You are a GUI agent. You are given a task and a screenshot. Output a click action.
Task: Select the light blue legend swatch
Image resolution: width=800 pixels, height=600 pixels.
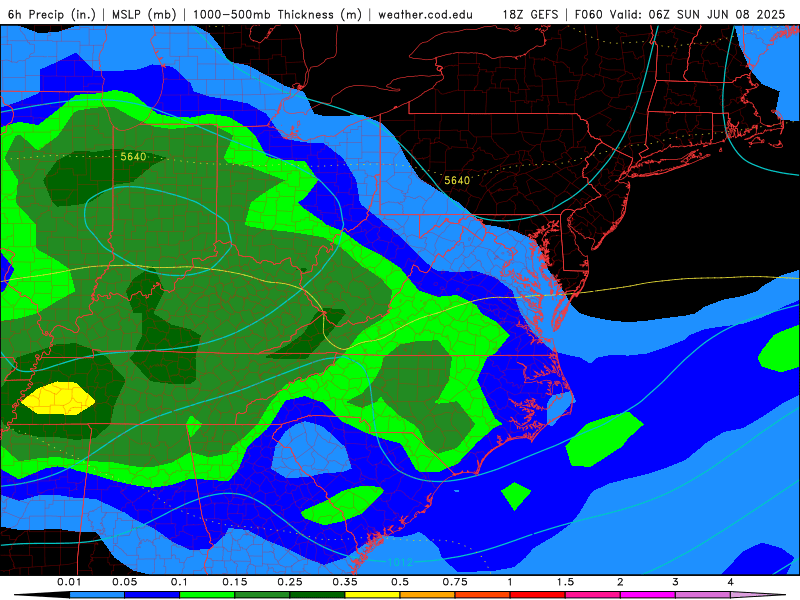pyautogui.click(x=96, y=595)
